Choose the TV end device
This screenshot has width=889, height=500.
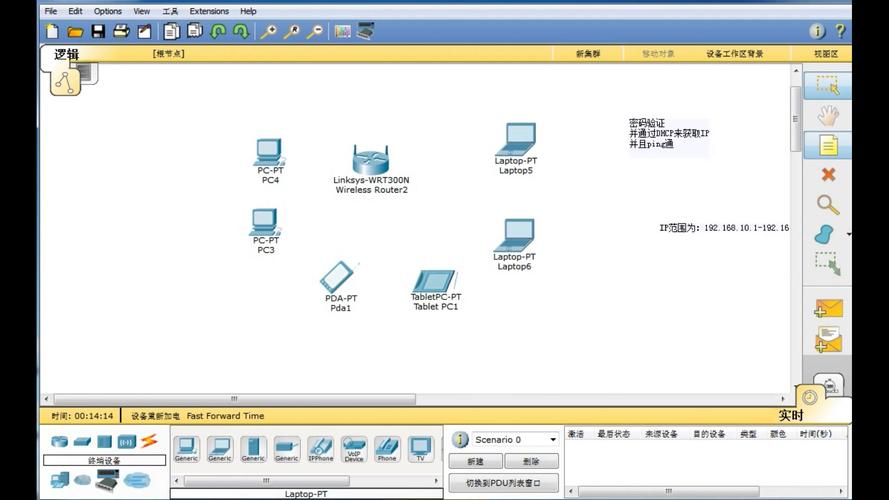pyautogui.click(x=421, y=448)
